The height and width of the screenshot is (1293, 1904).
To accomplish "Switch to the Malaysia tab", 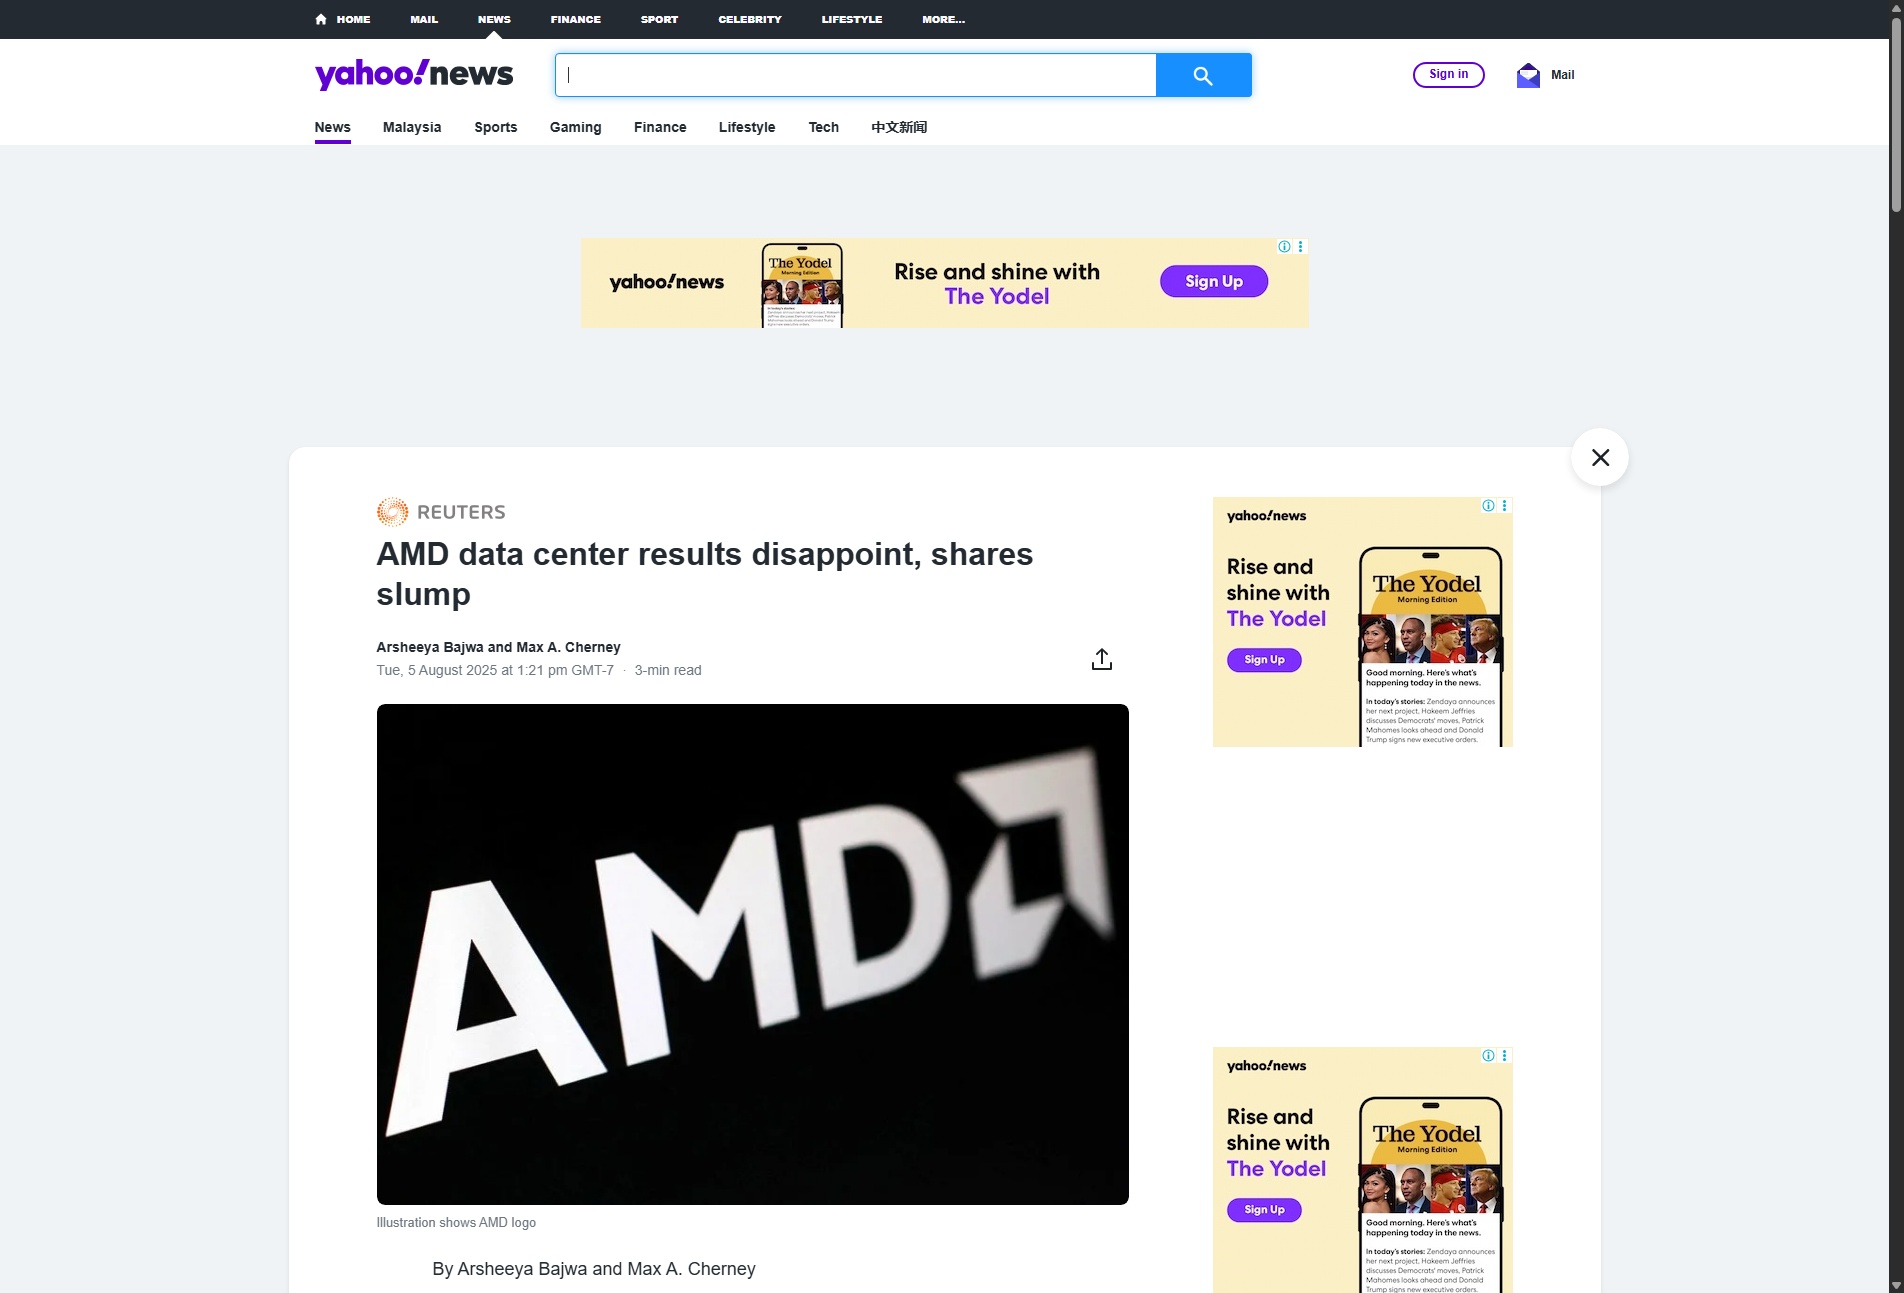I will point(412,127).
